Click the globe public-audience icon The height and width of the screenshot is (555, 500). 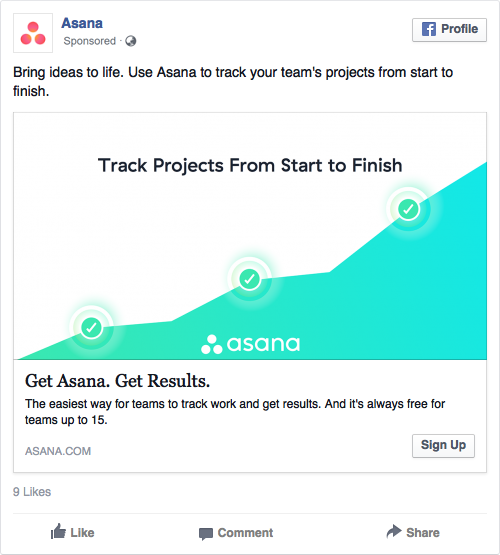click(131, 41)
